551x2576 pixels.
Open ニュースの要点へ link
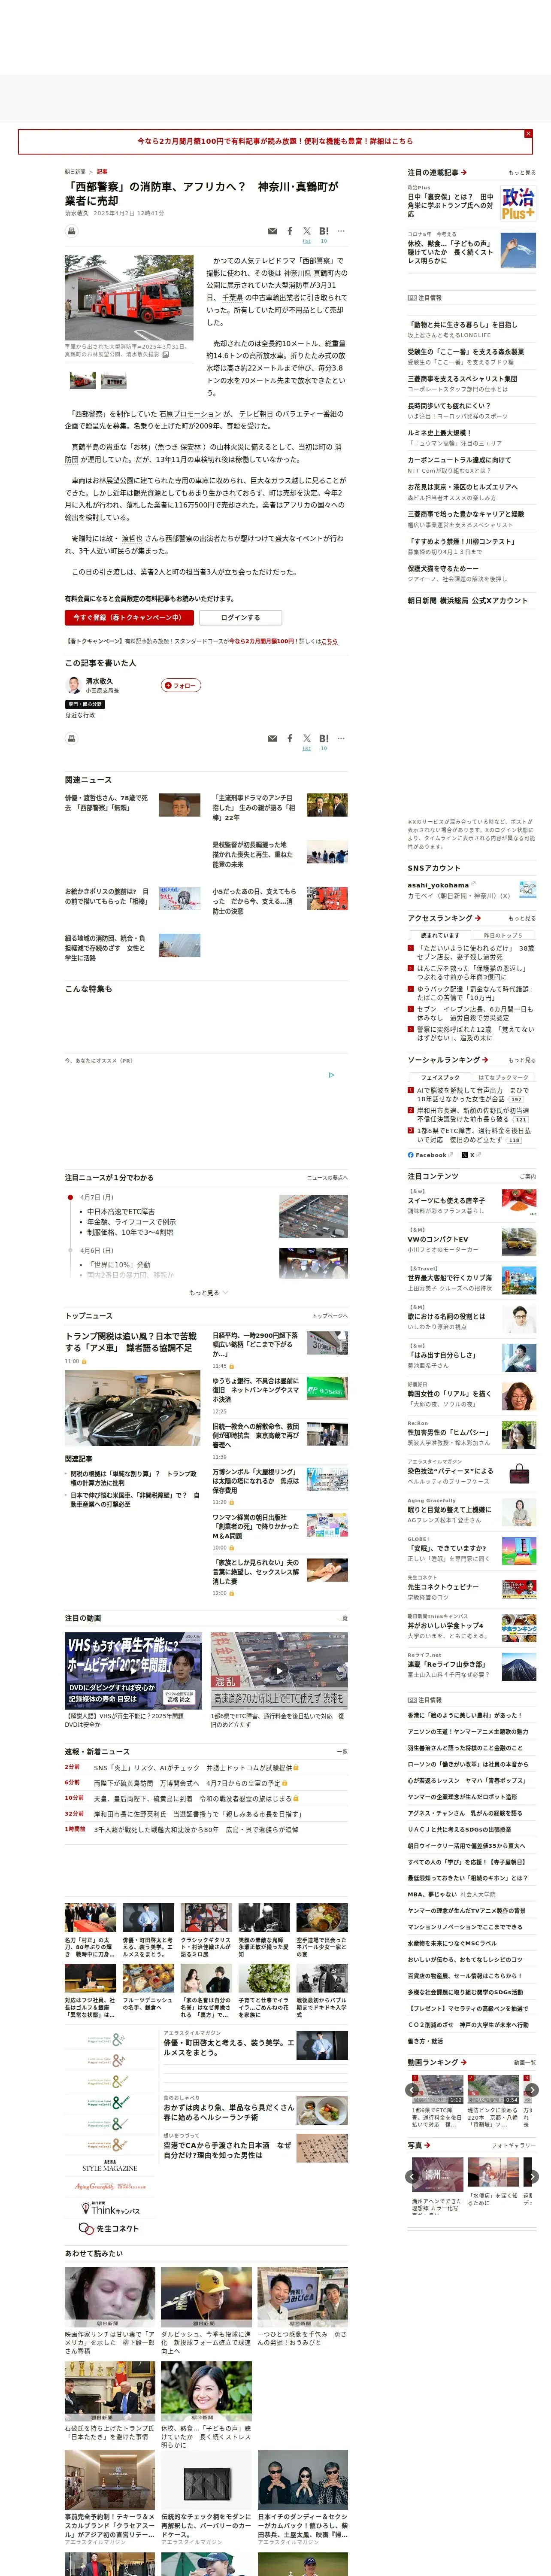(x=327, y=1178)
